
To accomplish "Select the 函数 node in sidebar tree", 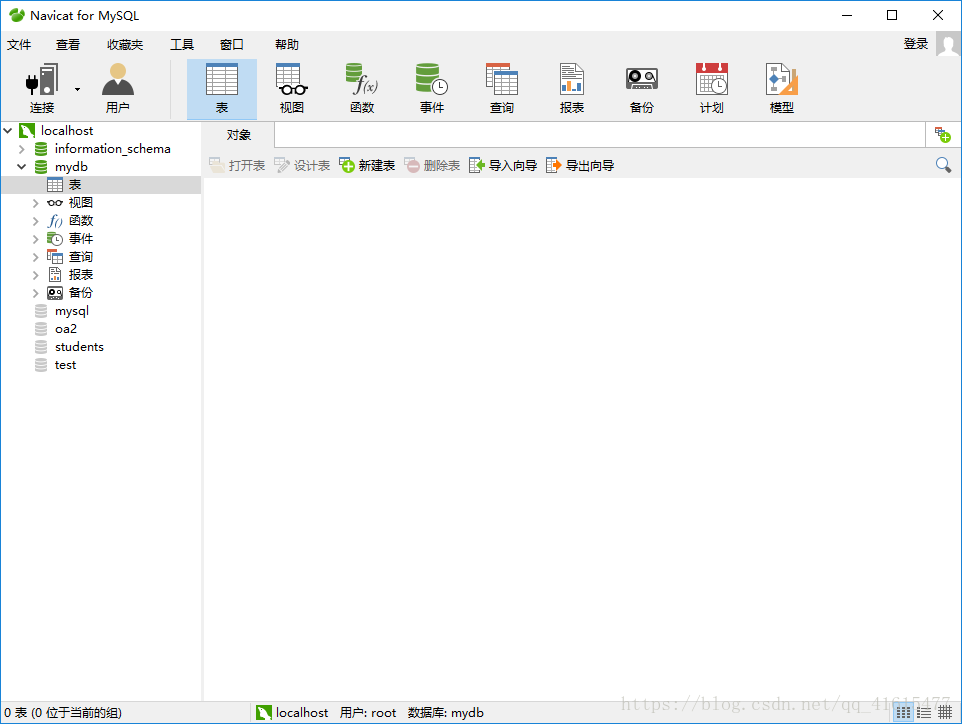I will [80, 221].
